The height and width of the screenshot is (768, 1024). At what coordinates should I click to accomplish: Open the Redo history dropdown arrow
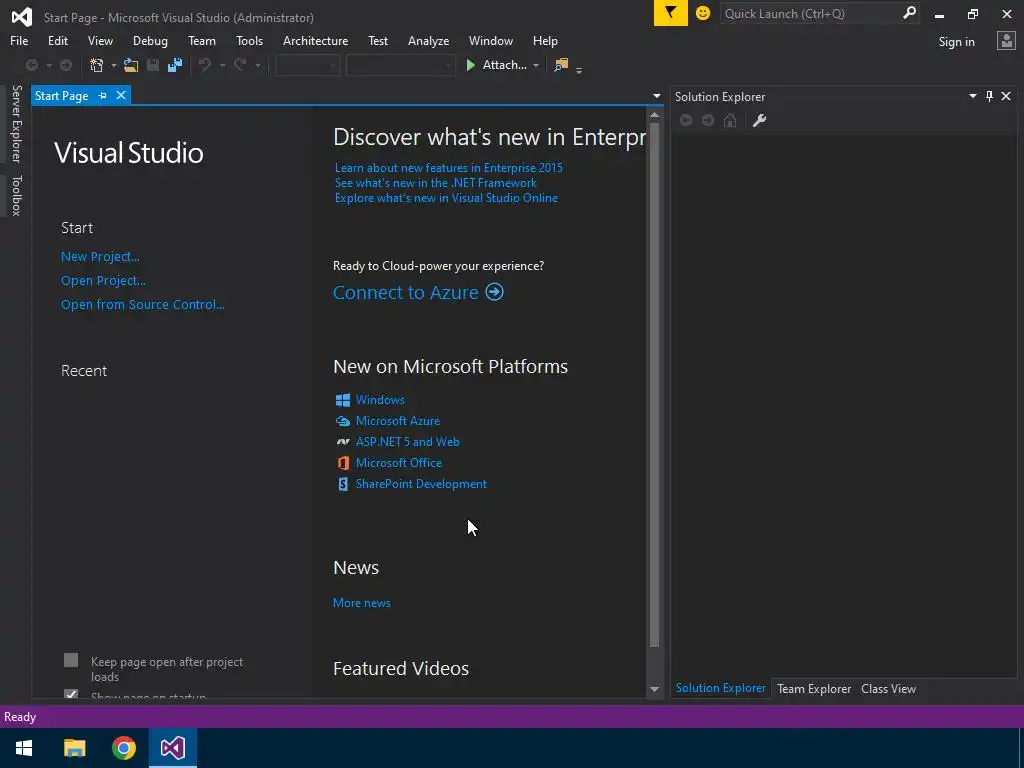(x=258, y=65)
